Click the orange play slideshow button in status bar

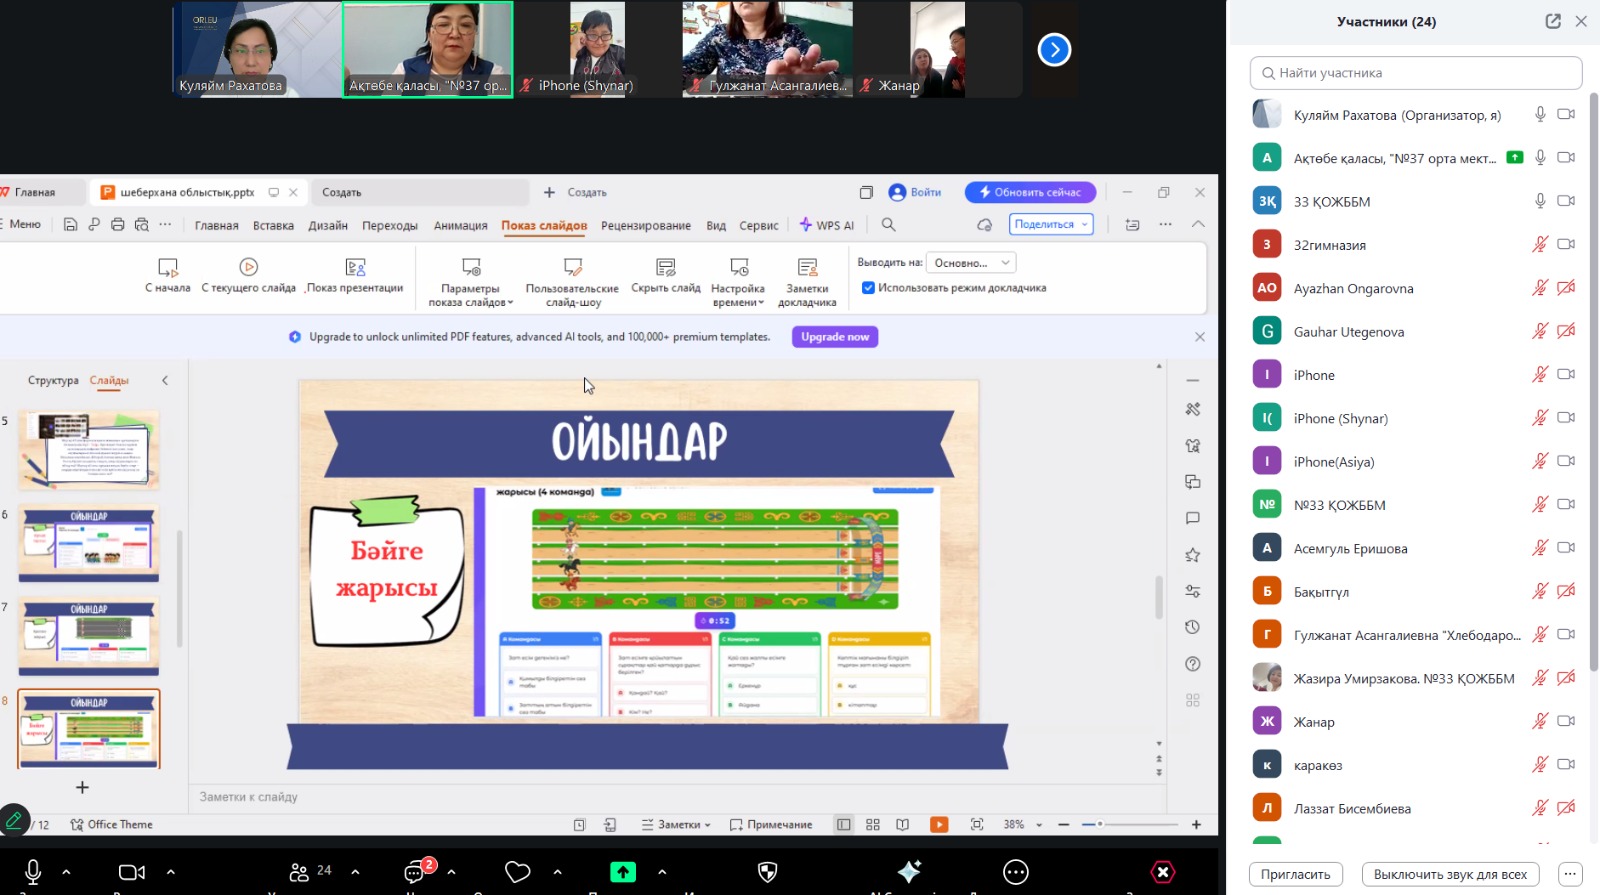point(939,824)
